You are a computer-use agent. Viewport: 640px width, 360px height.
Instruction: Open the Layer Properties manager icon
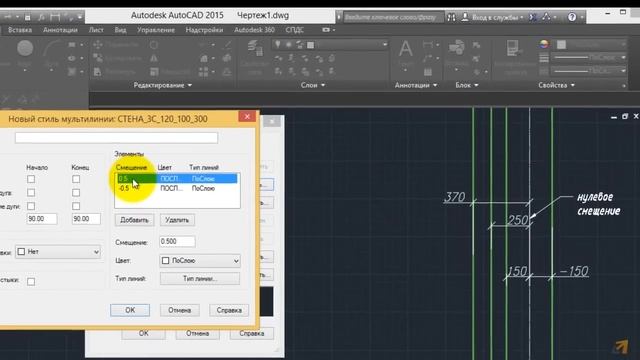[255, 48]
